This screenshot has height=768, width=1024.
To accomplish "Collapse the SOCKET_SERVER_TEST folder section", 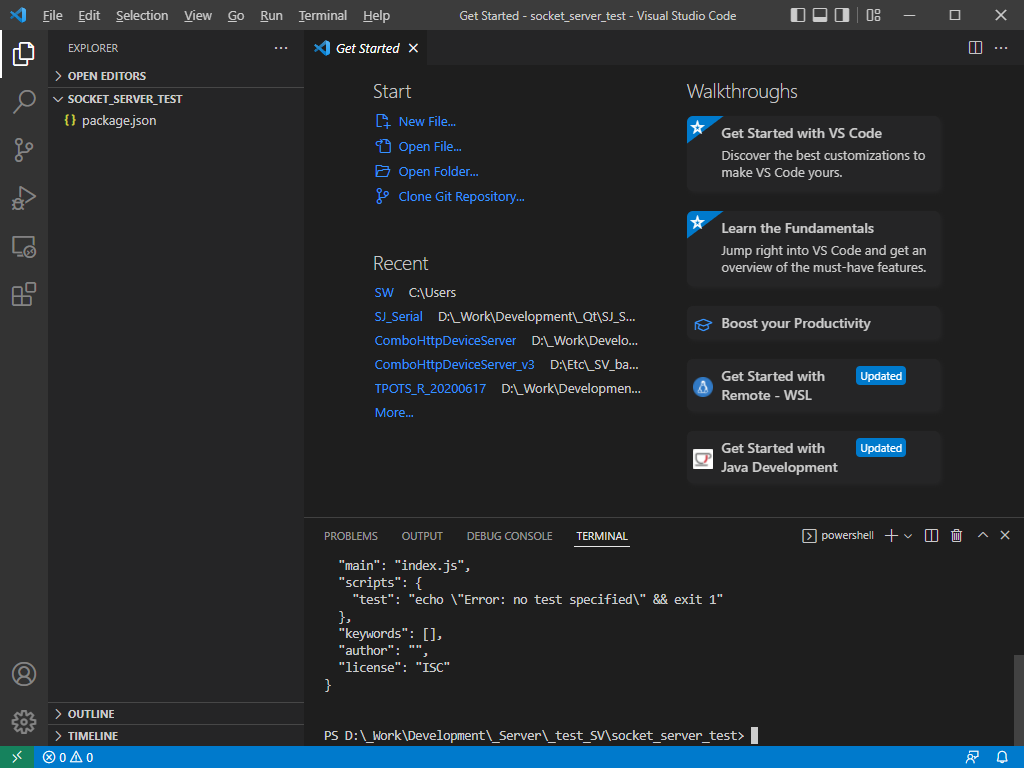I will (x=176, y=99).
